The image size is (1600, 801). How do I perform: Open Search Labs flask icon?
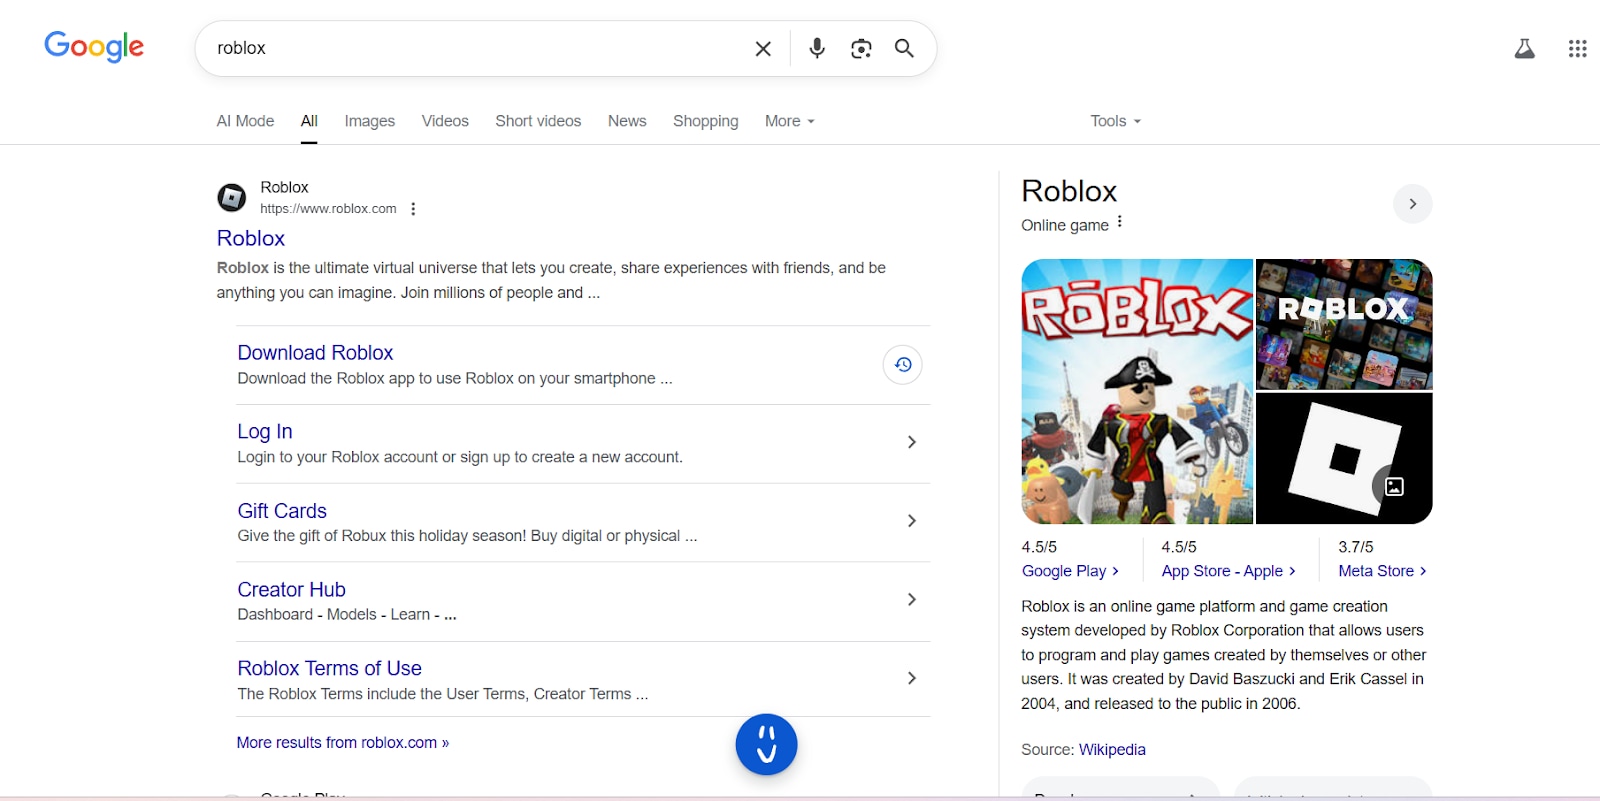tap(1524, 48)
